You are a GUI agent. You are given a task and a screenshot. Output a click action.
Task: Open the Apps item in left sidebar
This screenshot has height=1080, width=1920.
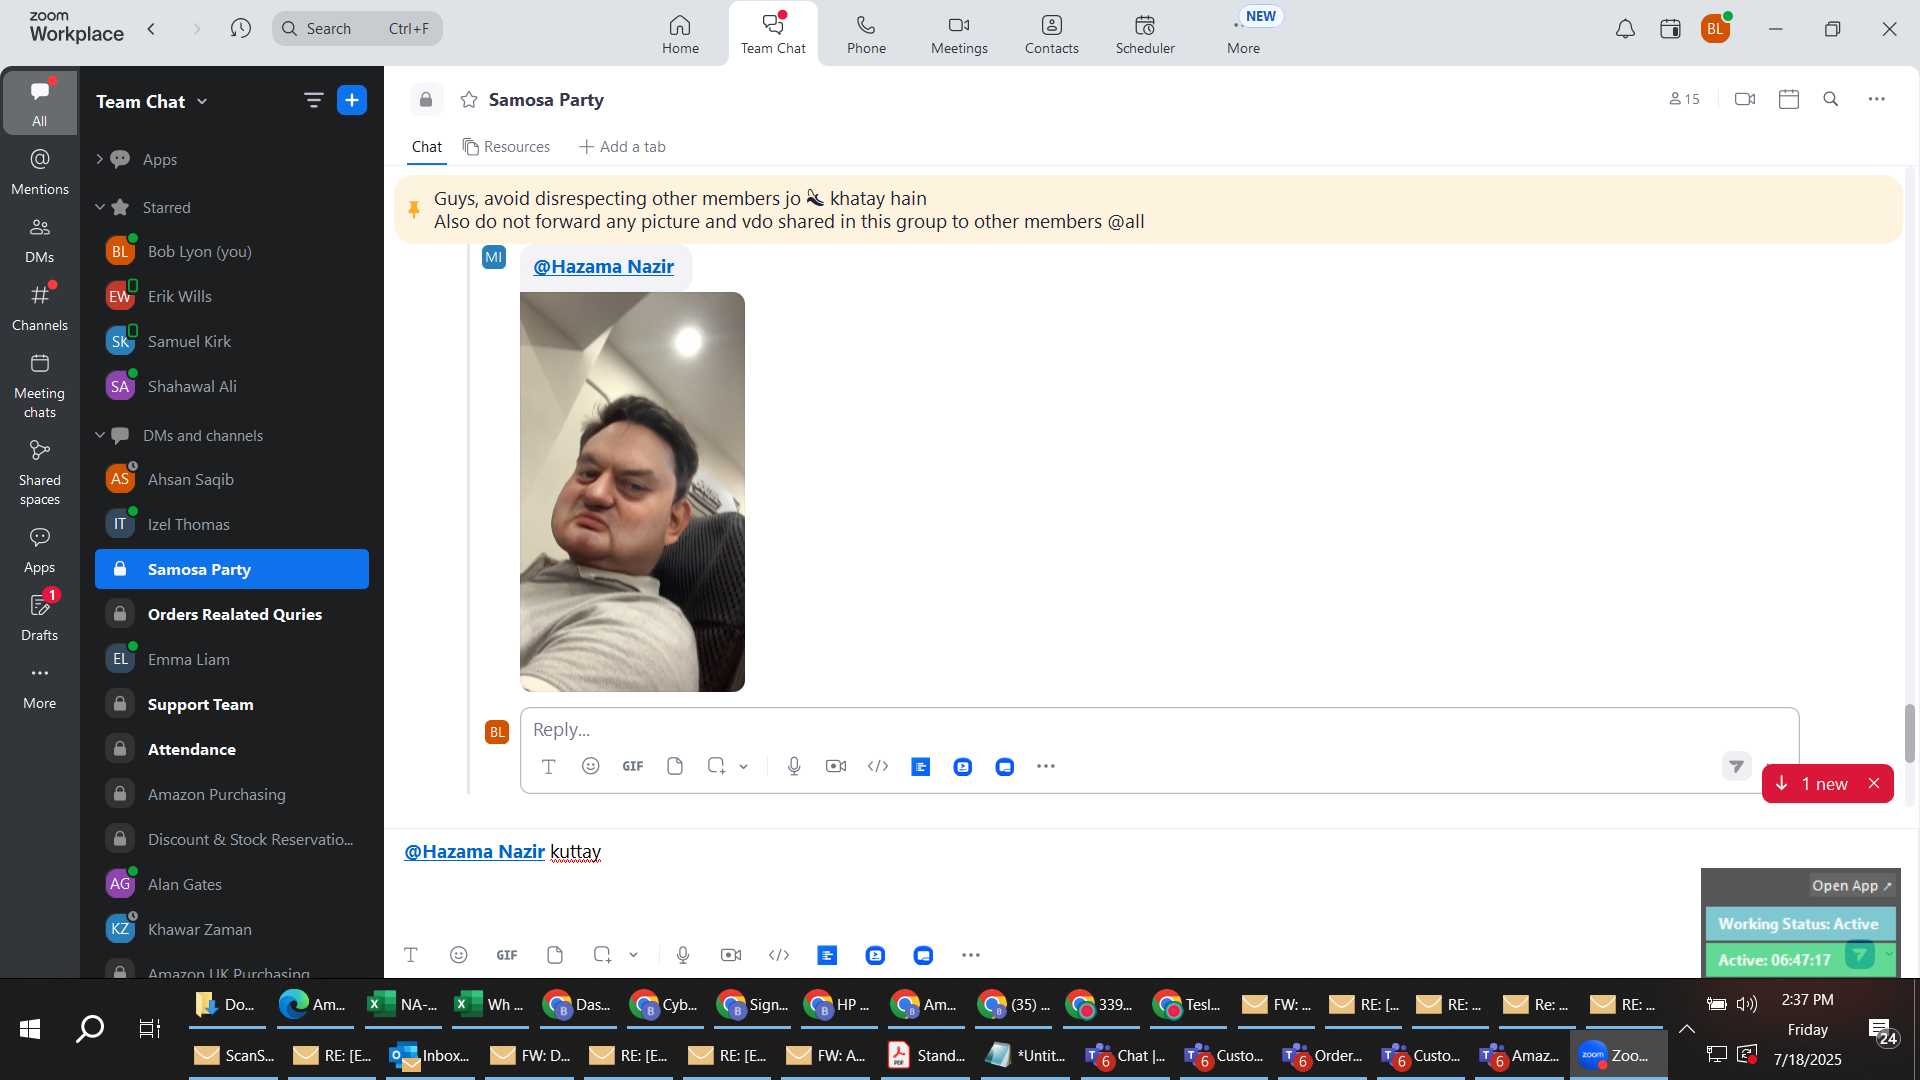[40, 550]
